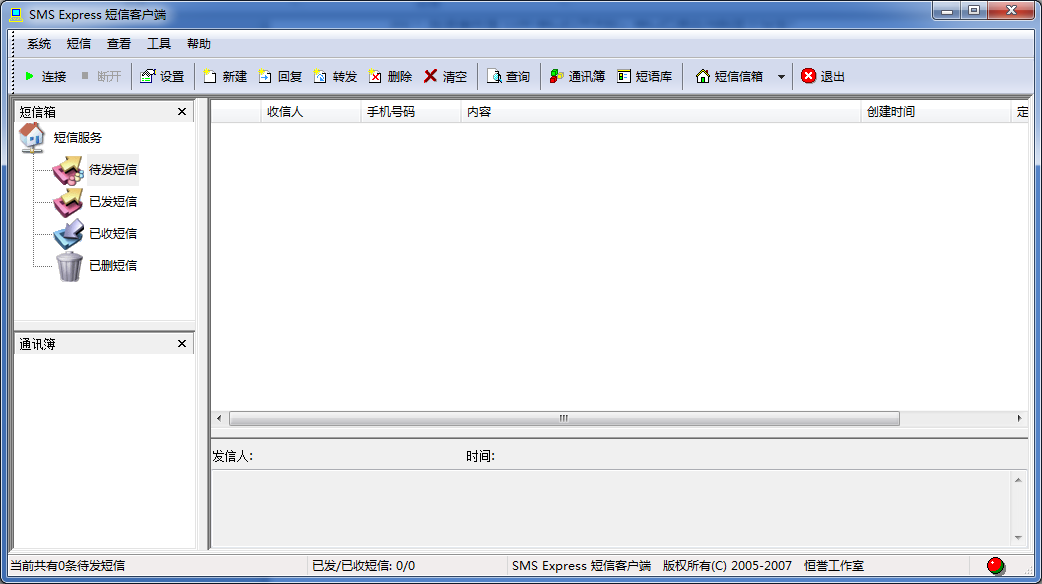Click the 已发/已收短信: 0/0 status text
Viewport: 1042px width, 584px height.
(364, 565)
